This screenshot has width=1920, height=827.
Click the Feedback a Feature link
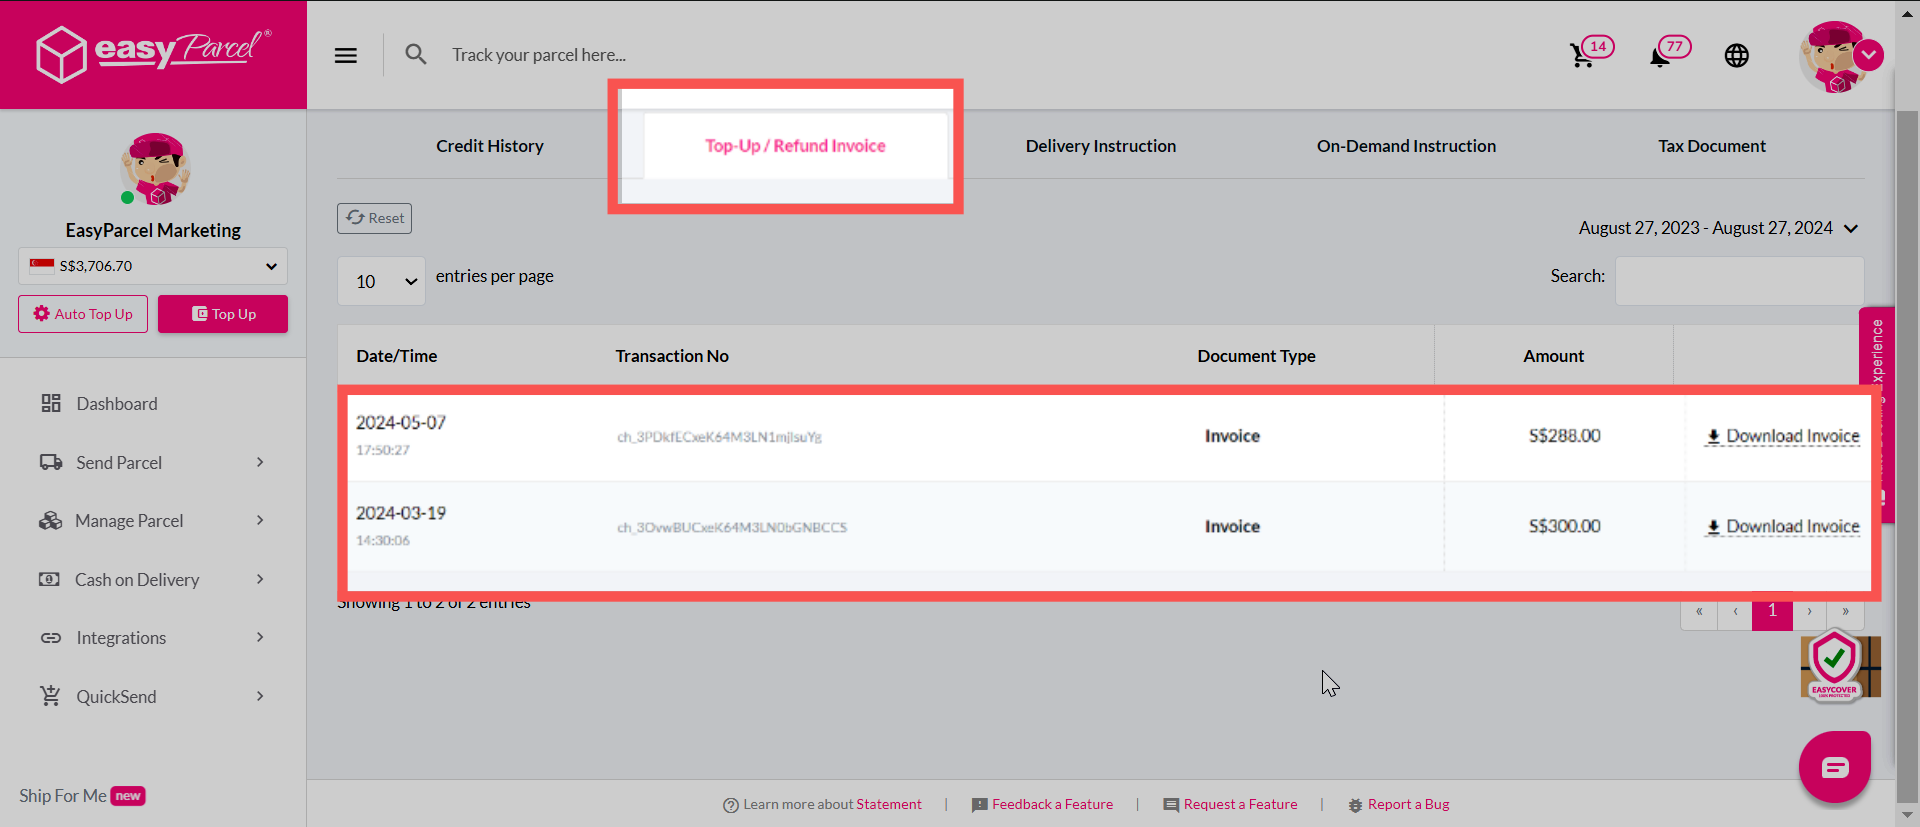tap(1052, 804)
